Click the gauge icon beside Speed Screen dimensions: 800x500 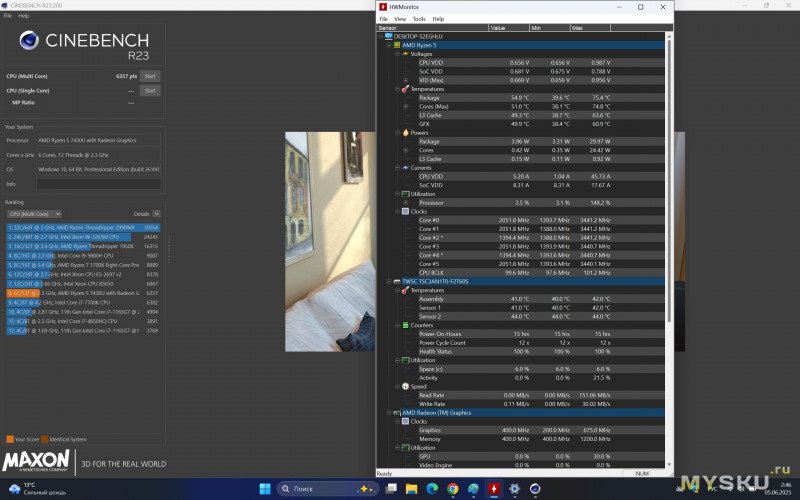405,386
